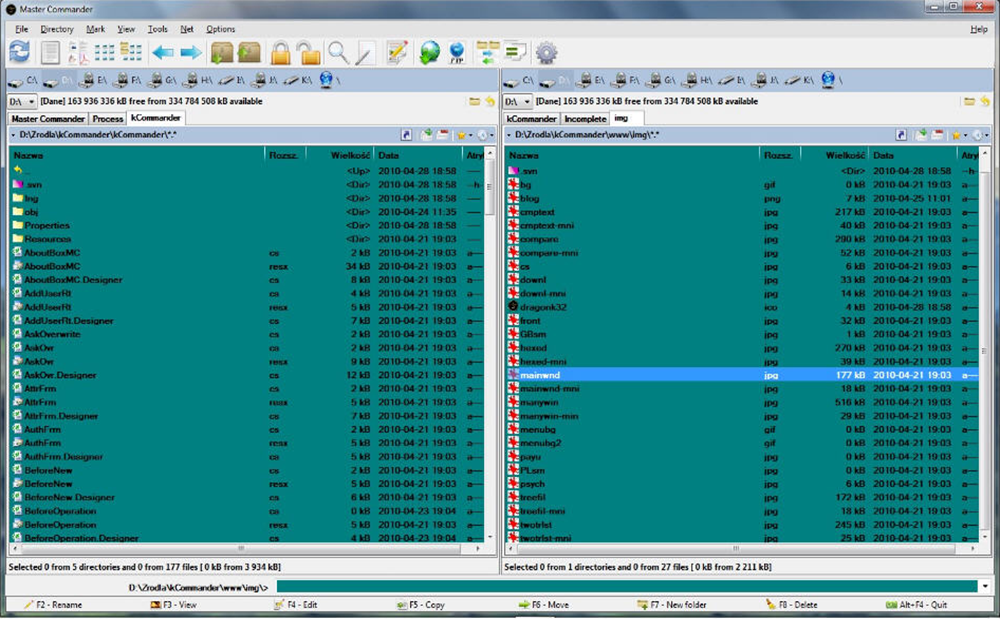1000x619 pixels.
Task: Open settings with the gear icon
Action: 547,52
